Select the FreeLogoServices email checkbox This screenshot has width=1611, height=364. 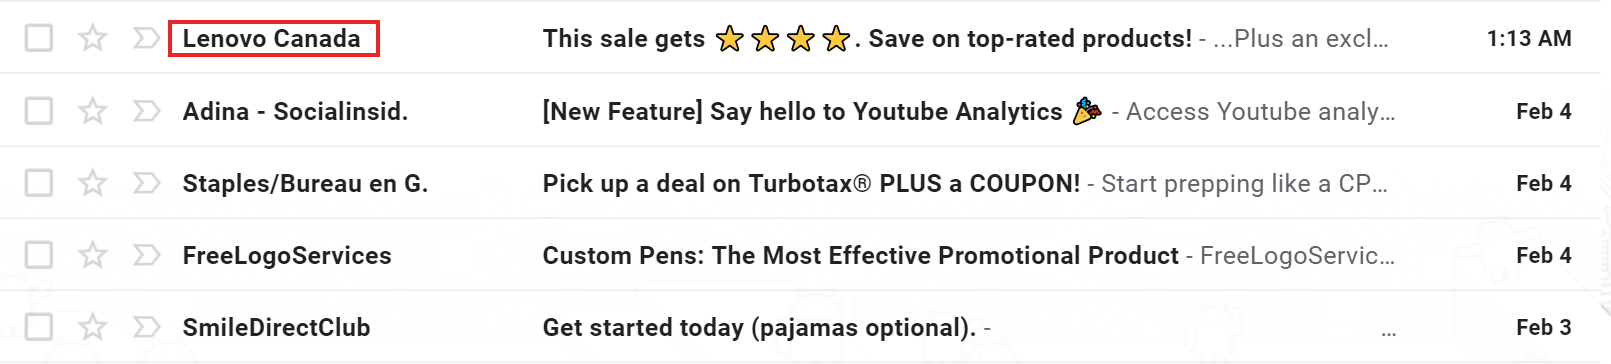click(x=39, y=255)
